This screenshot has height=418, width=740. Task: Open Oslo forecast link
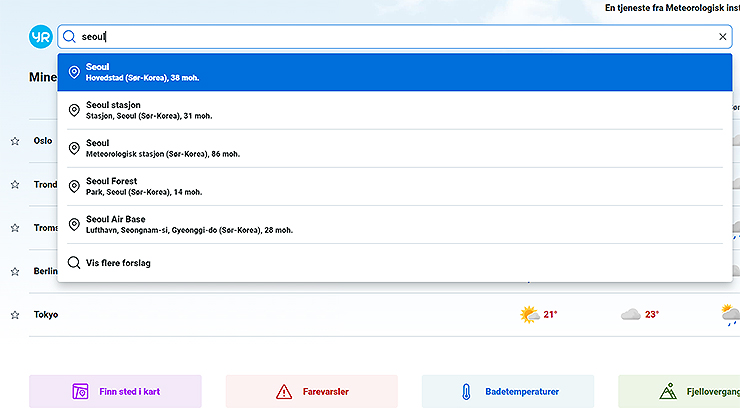click(43, 141)
